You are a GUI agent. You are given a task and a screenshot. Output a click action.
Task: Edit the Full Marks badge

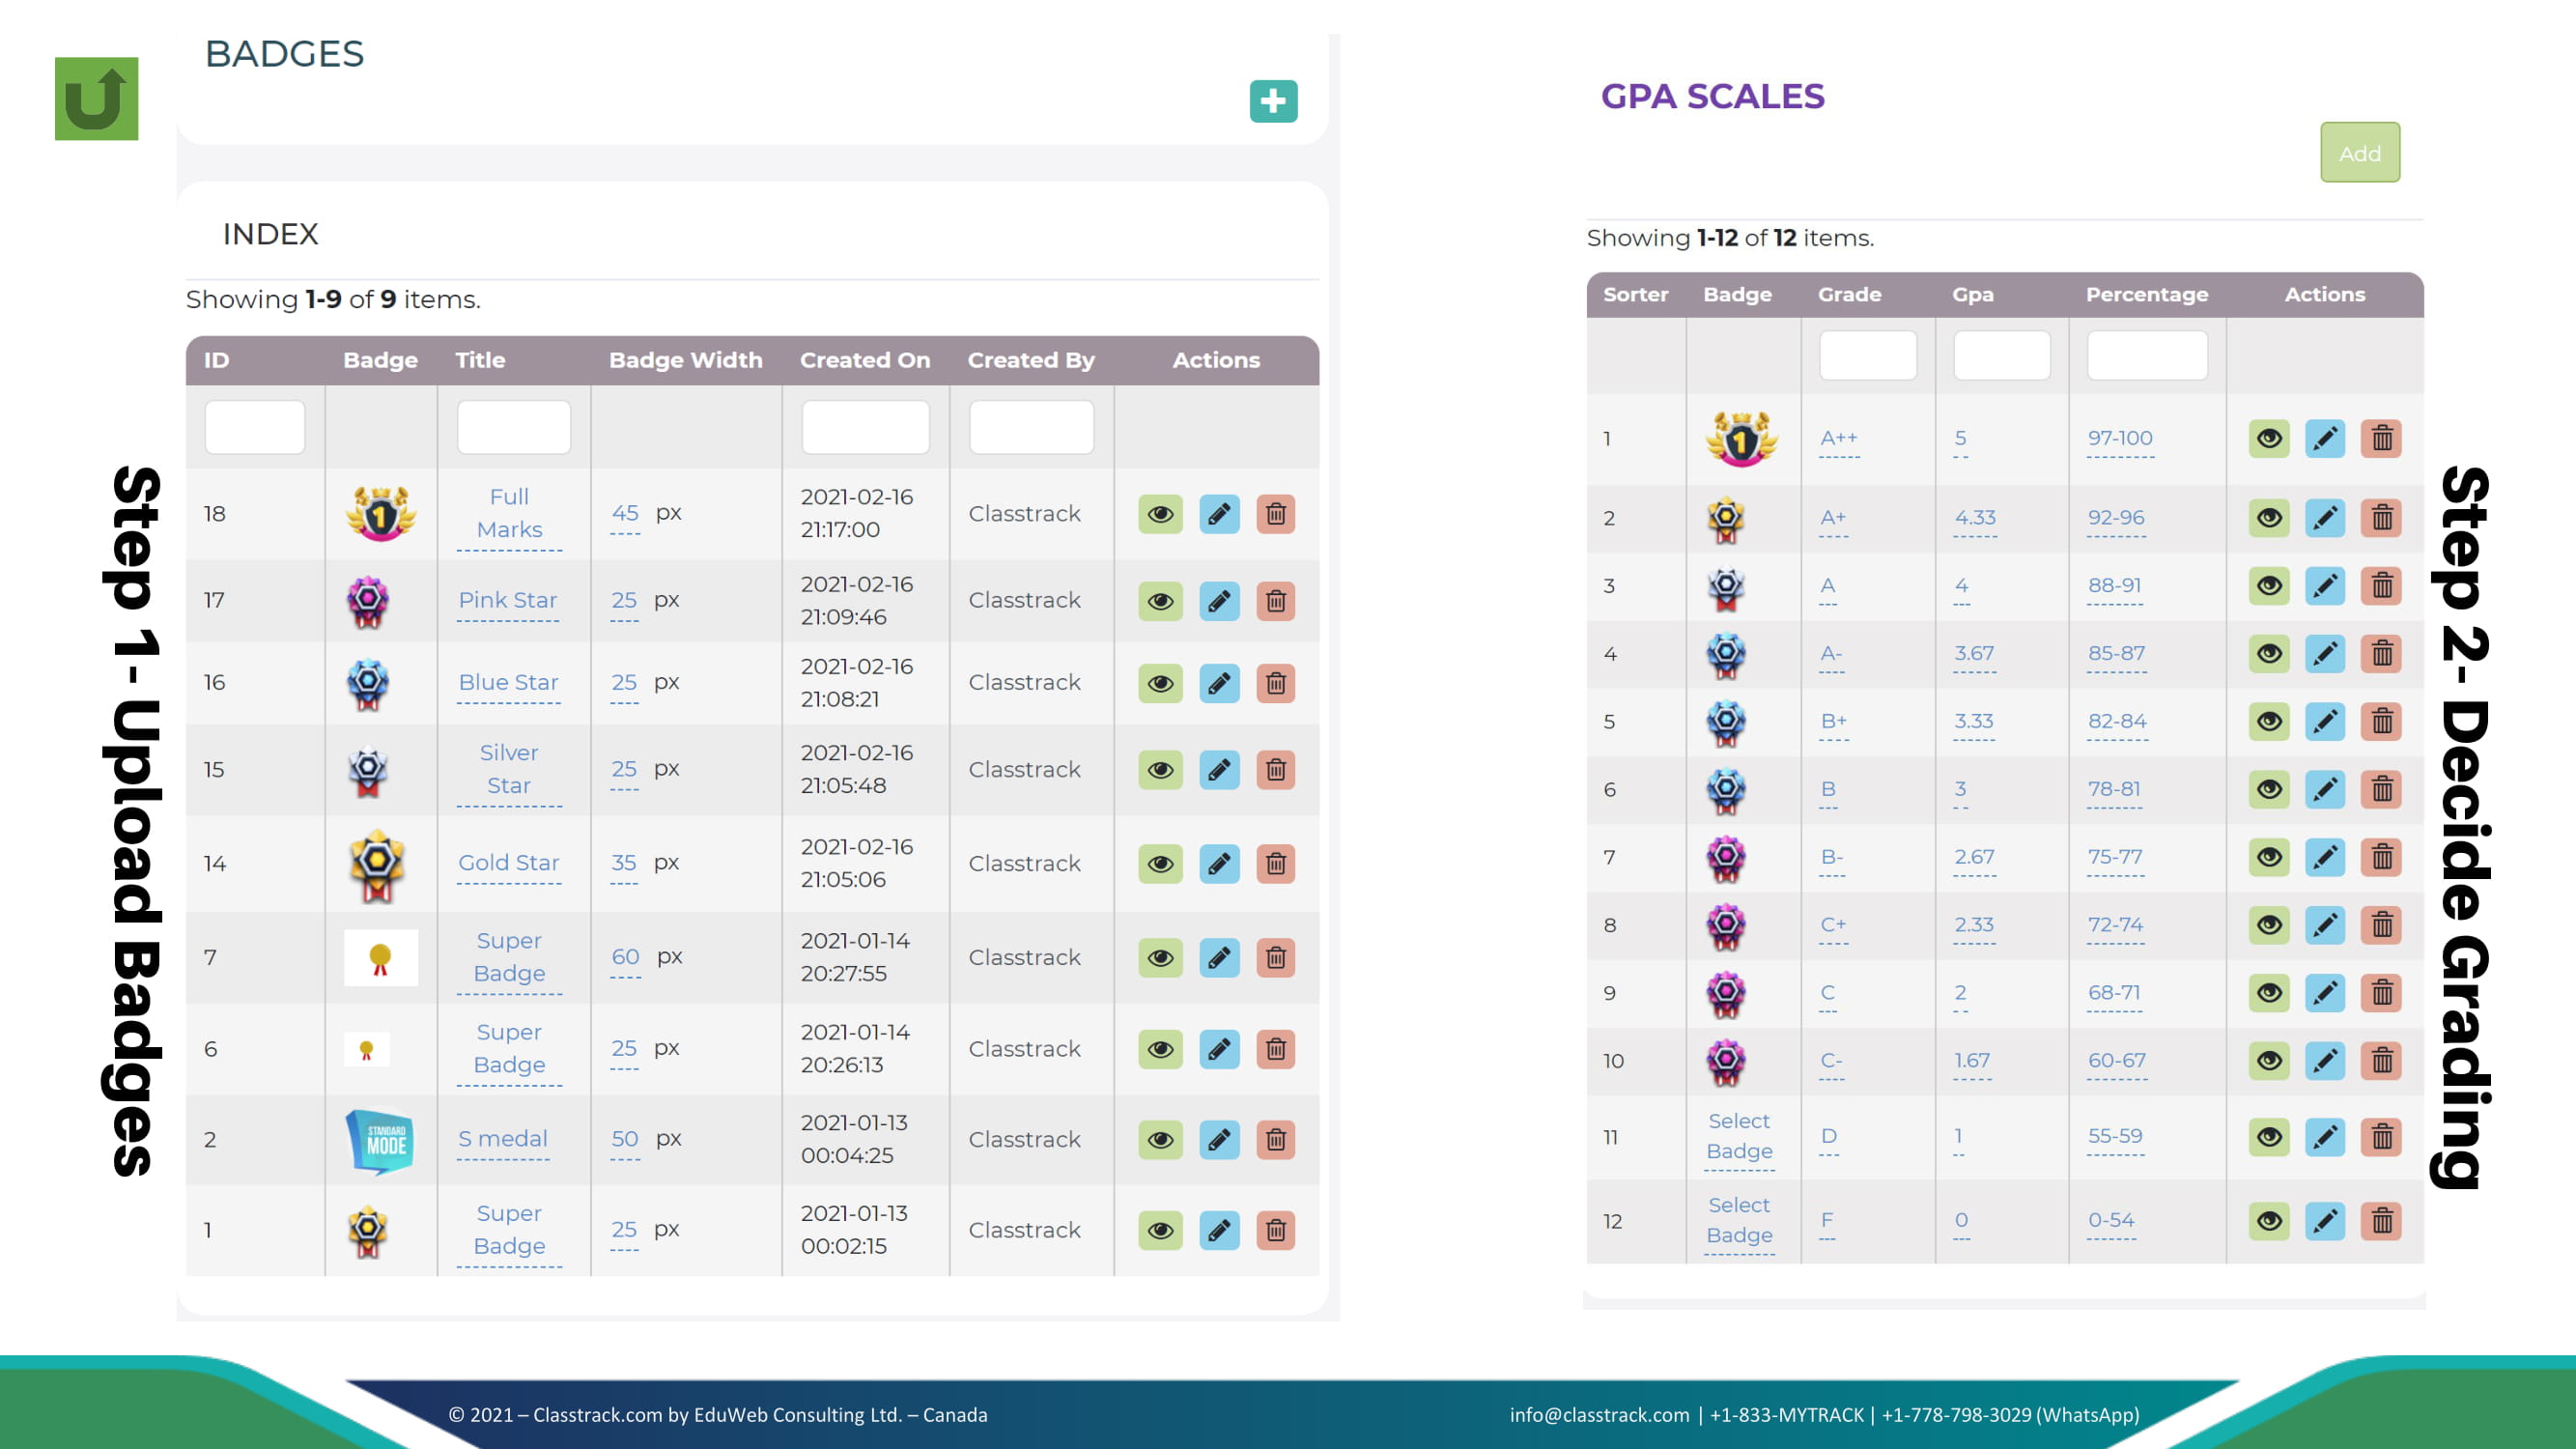pyautogui.click(x=1218, y=514)
